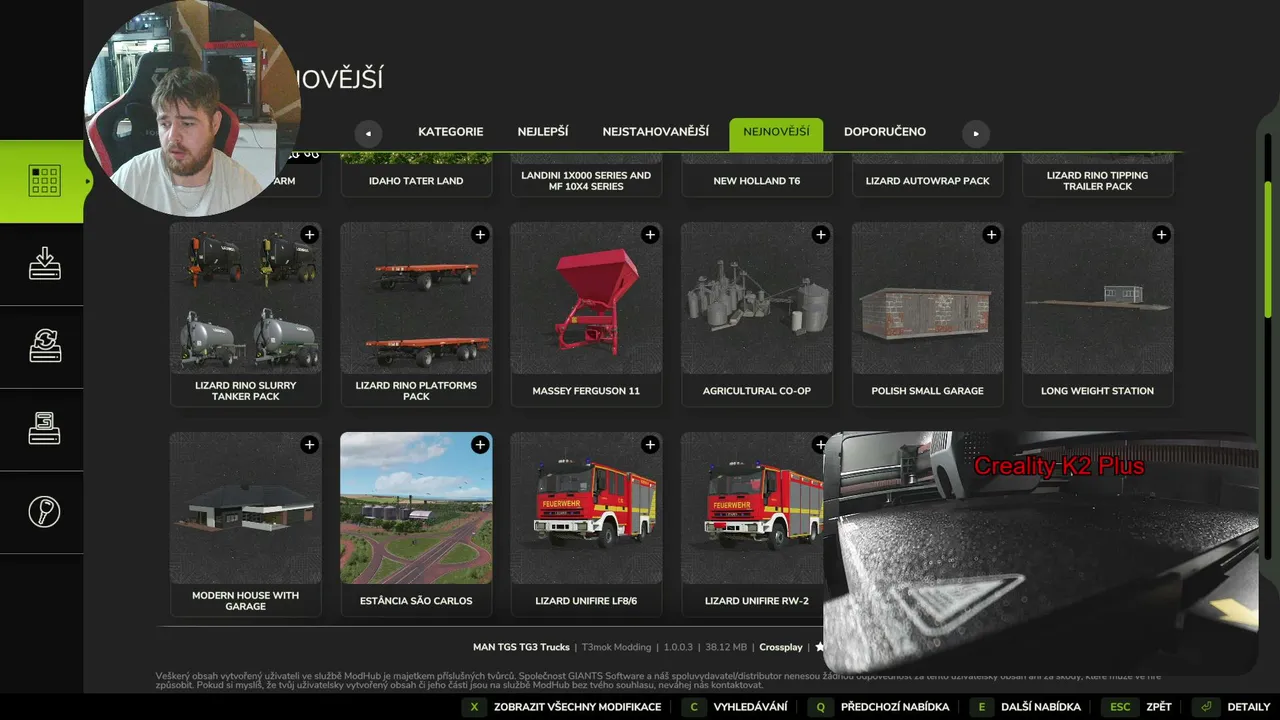Select the Lizard Rino Platforms Pack thumbnail

pyautogui.click(x=416, y=298)
